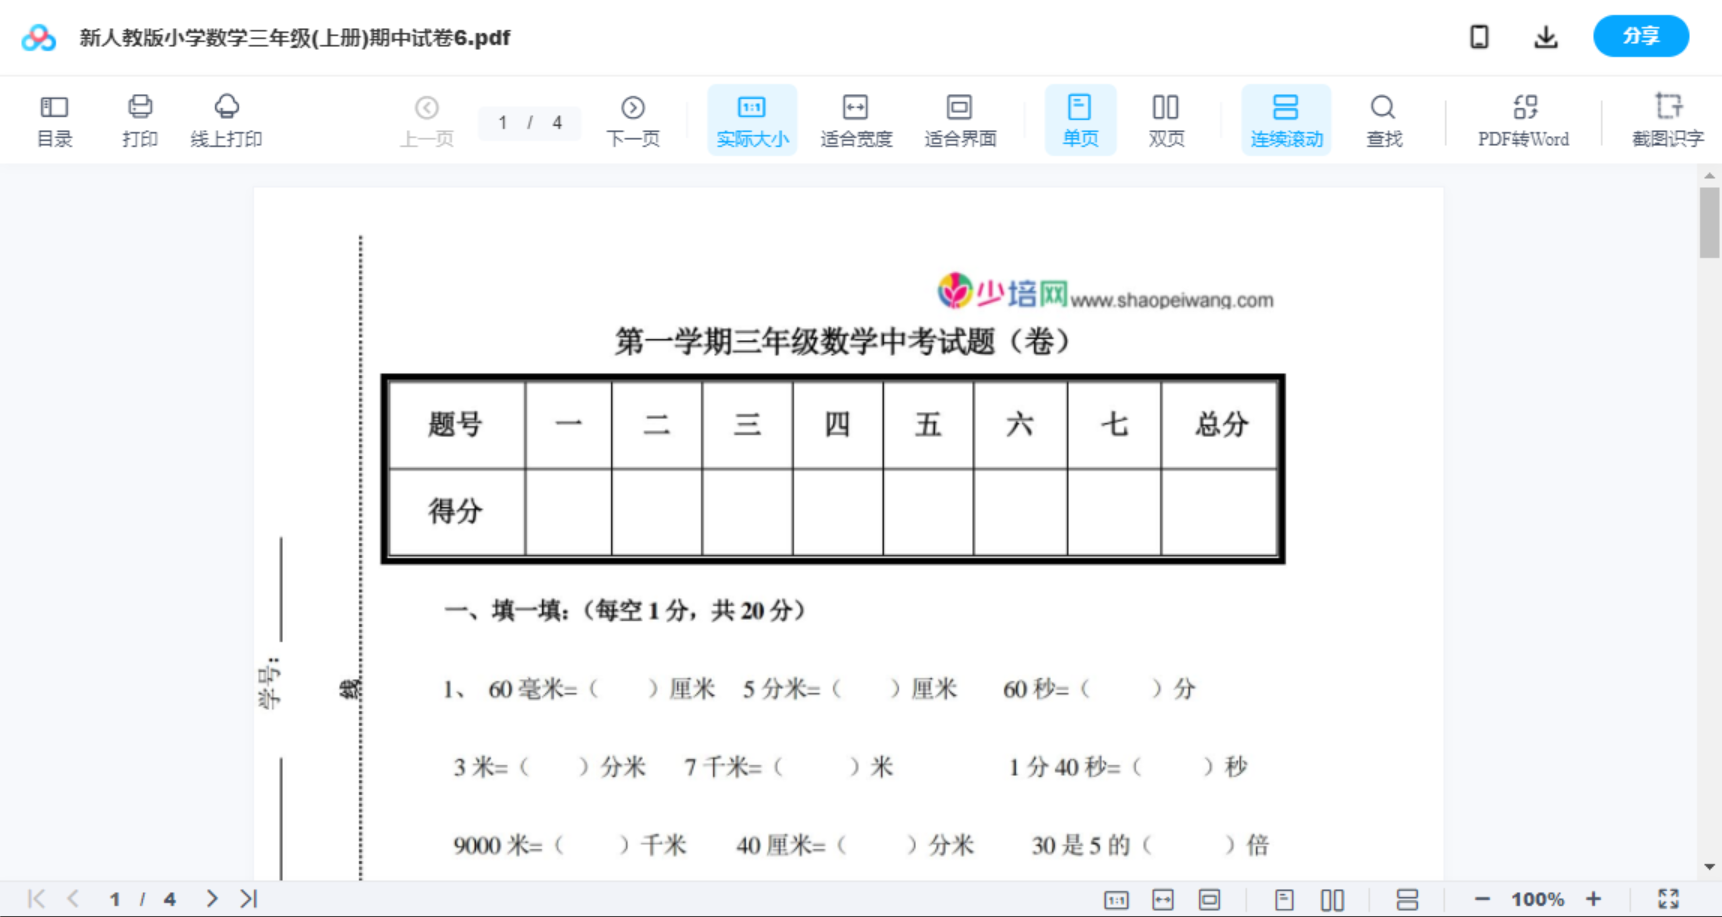
Task: Toggle 双页 double-page view
Action: point(1166,119)
